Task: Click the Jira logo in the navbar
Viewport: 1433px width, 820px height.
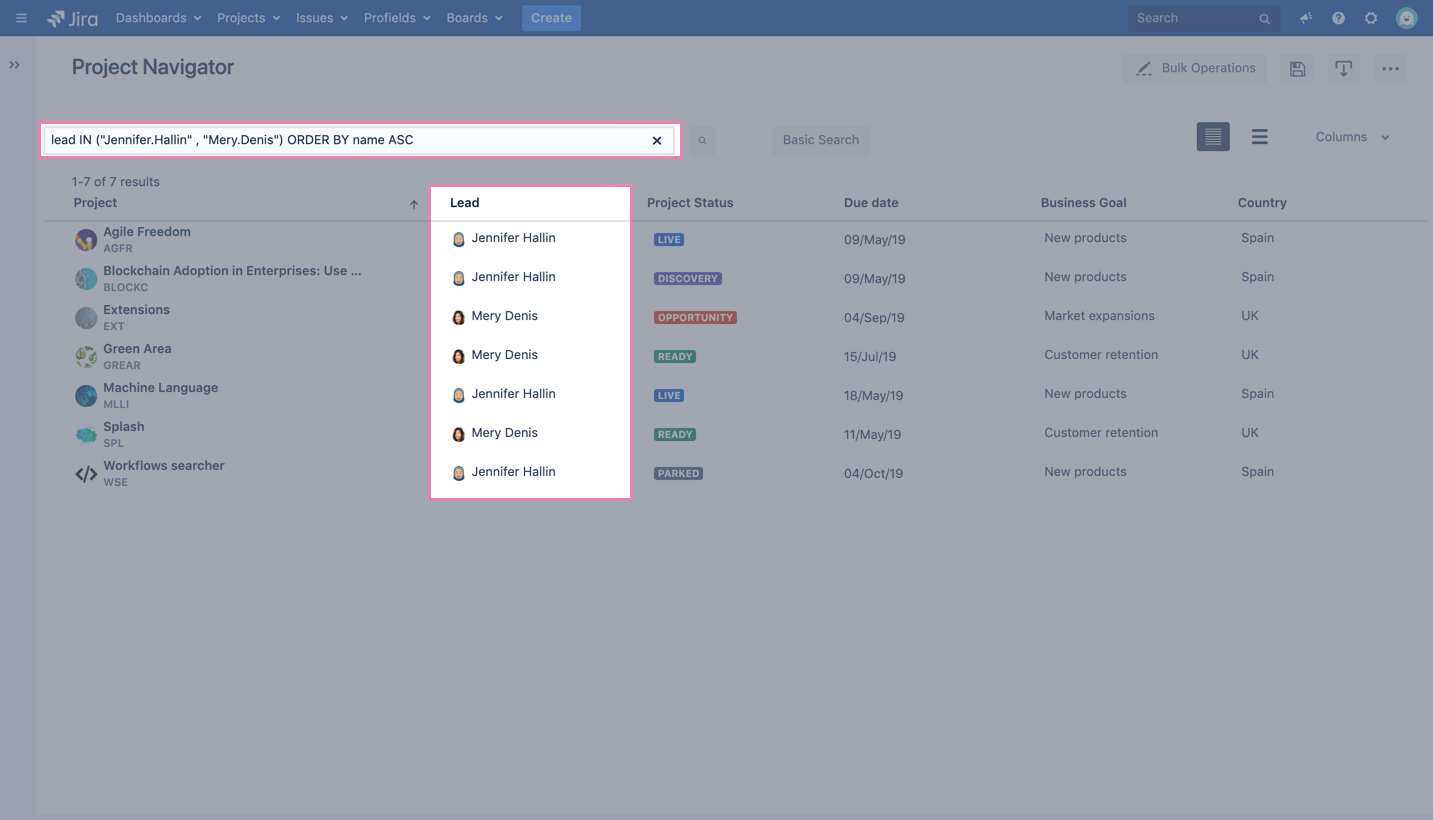Action: [x=71, y=17]
